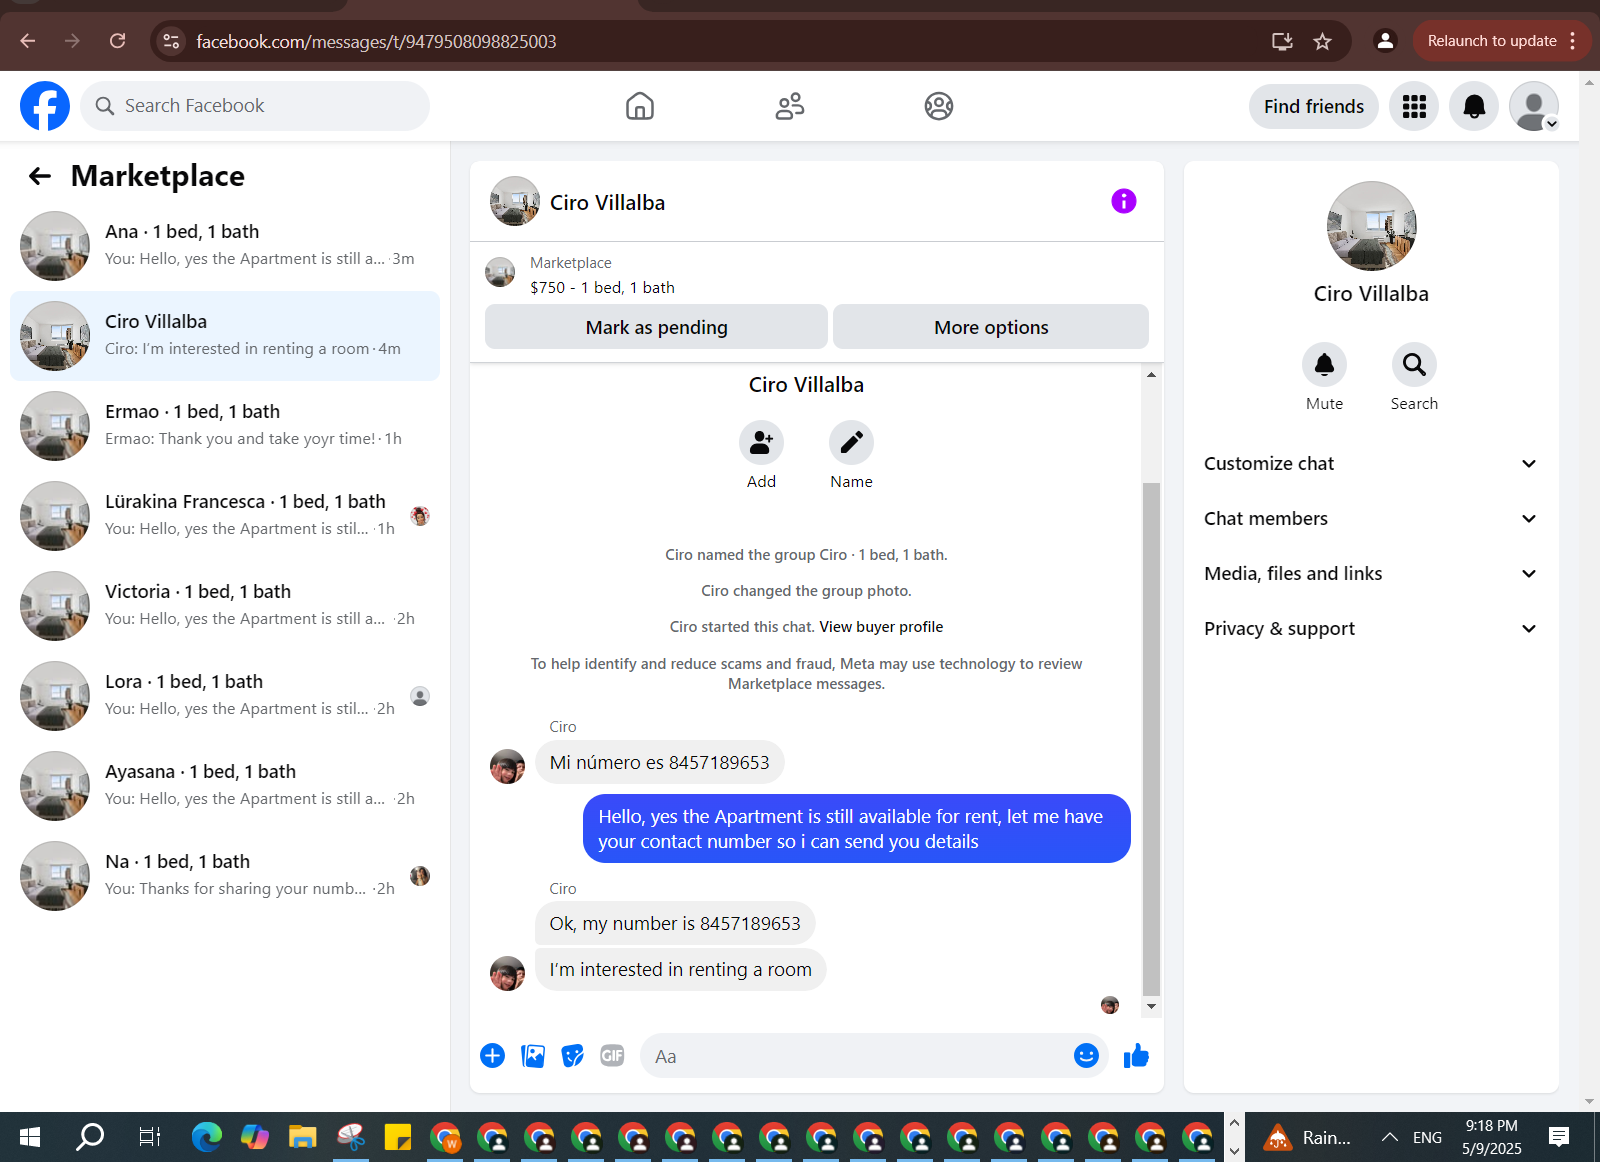The width and height of the screenshot is (1600, 1162).
Task: Click chat scrollbar down arrow
Action: [1151, 1007]
